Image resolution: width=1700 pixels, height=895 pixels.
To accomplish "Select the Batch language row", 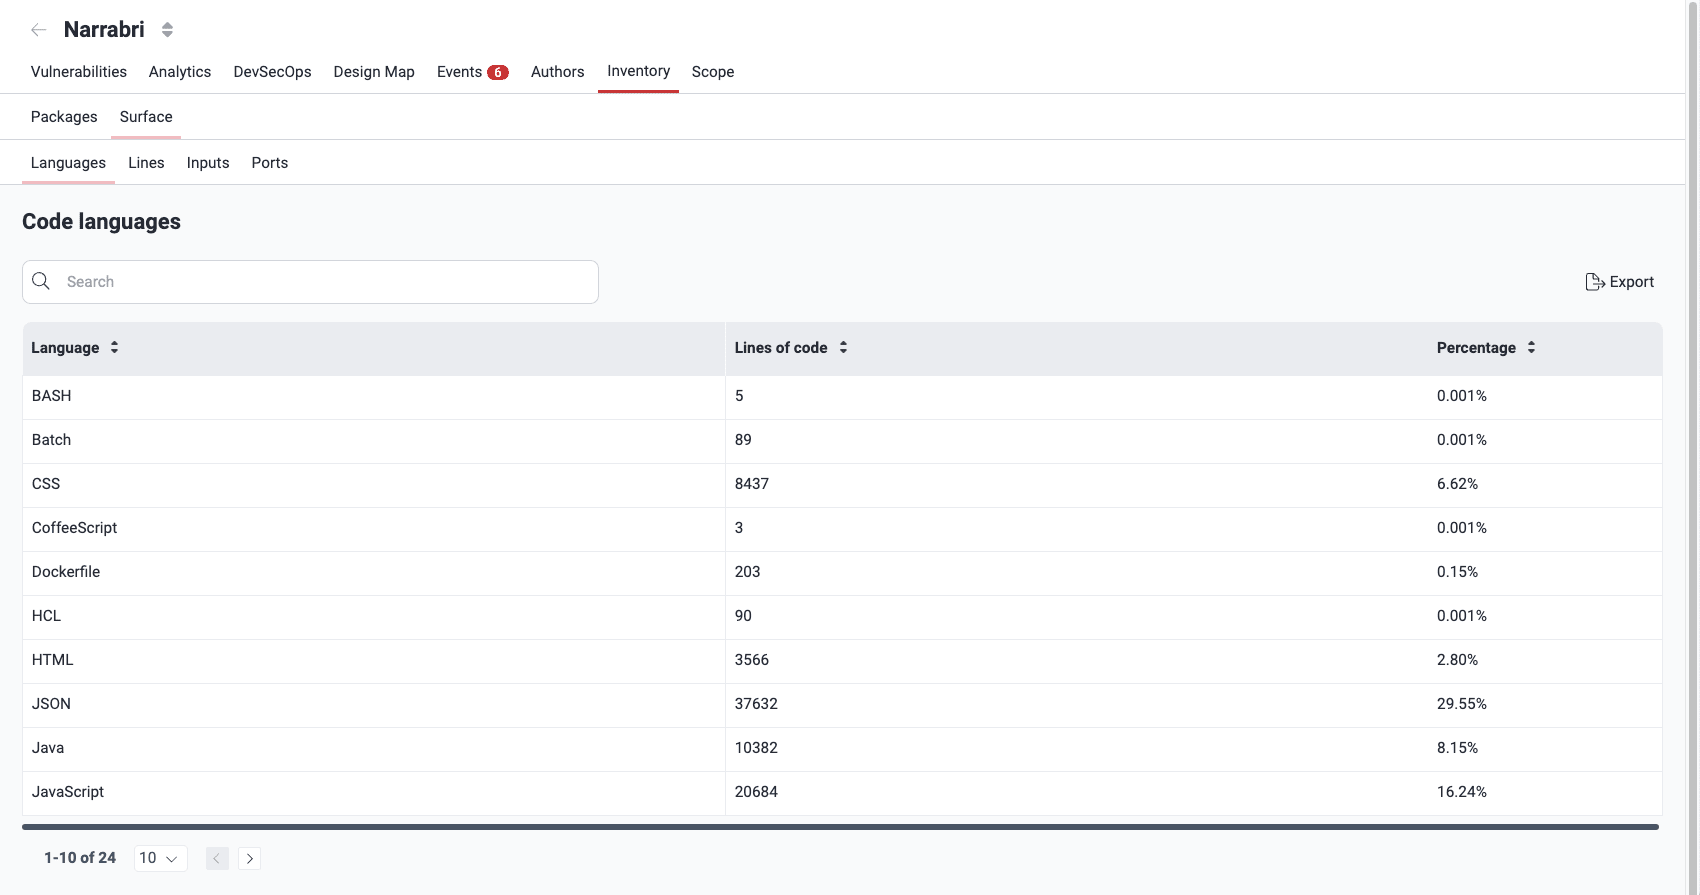I will pos(842,440).
